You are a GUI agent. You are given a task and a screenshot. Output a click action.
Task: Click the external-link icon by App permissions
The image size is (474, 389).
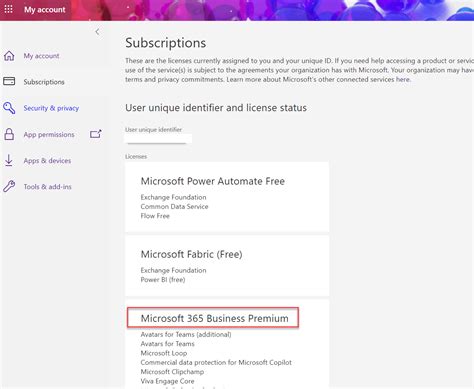96,134
